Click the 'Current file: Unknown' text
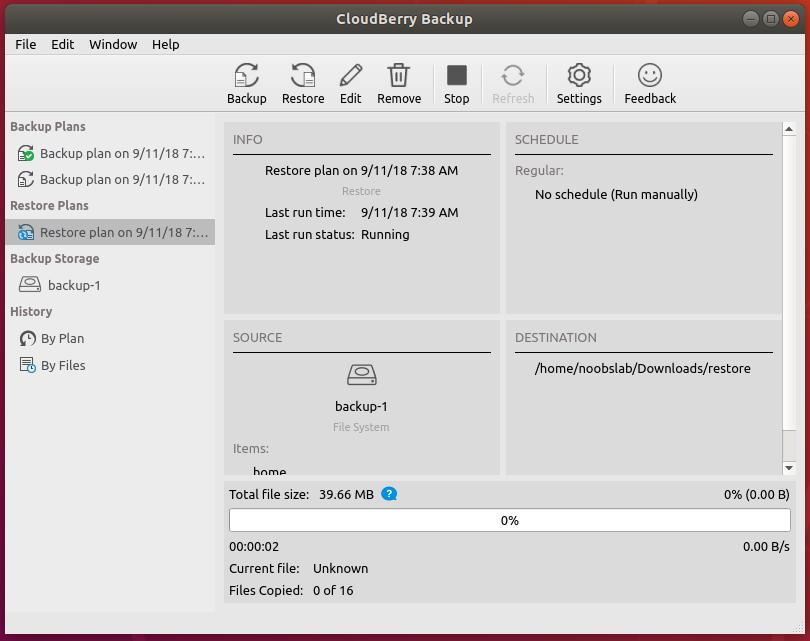The height and width of the screenshot is (641, 810). 299,568
